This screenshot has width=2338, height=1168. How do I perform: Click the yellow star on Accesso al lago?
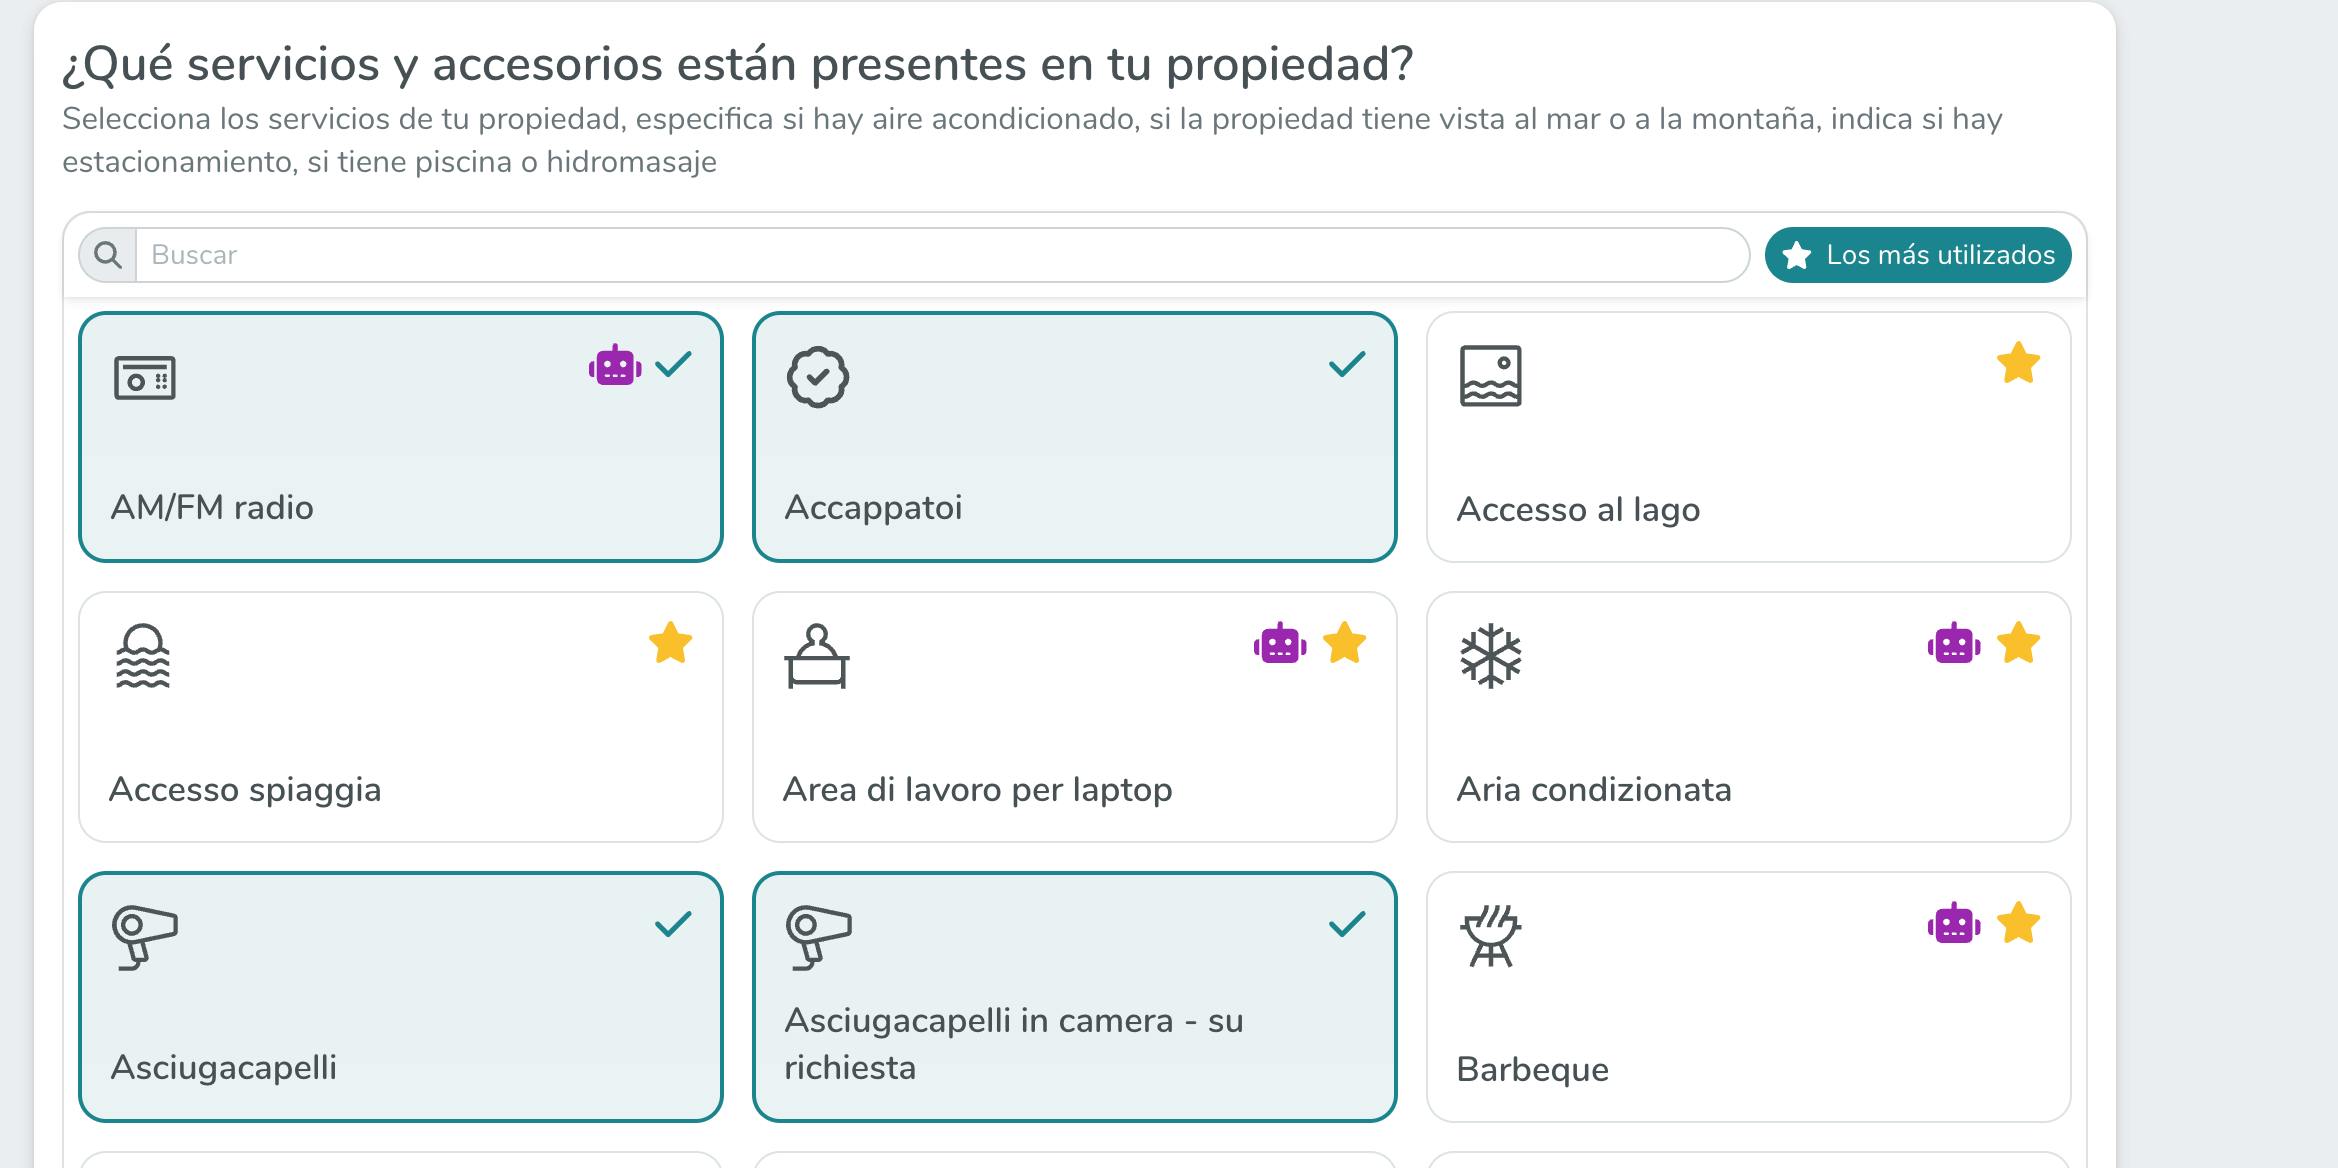point(2017,363)
